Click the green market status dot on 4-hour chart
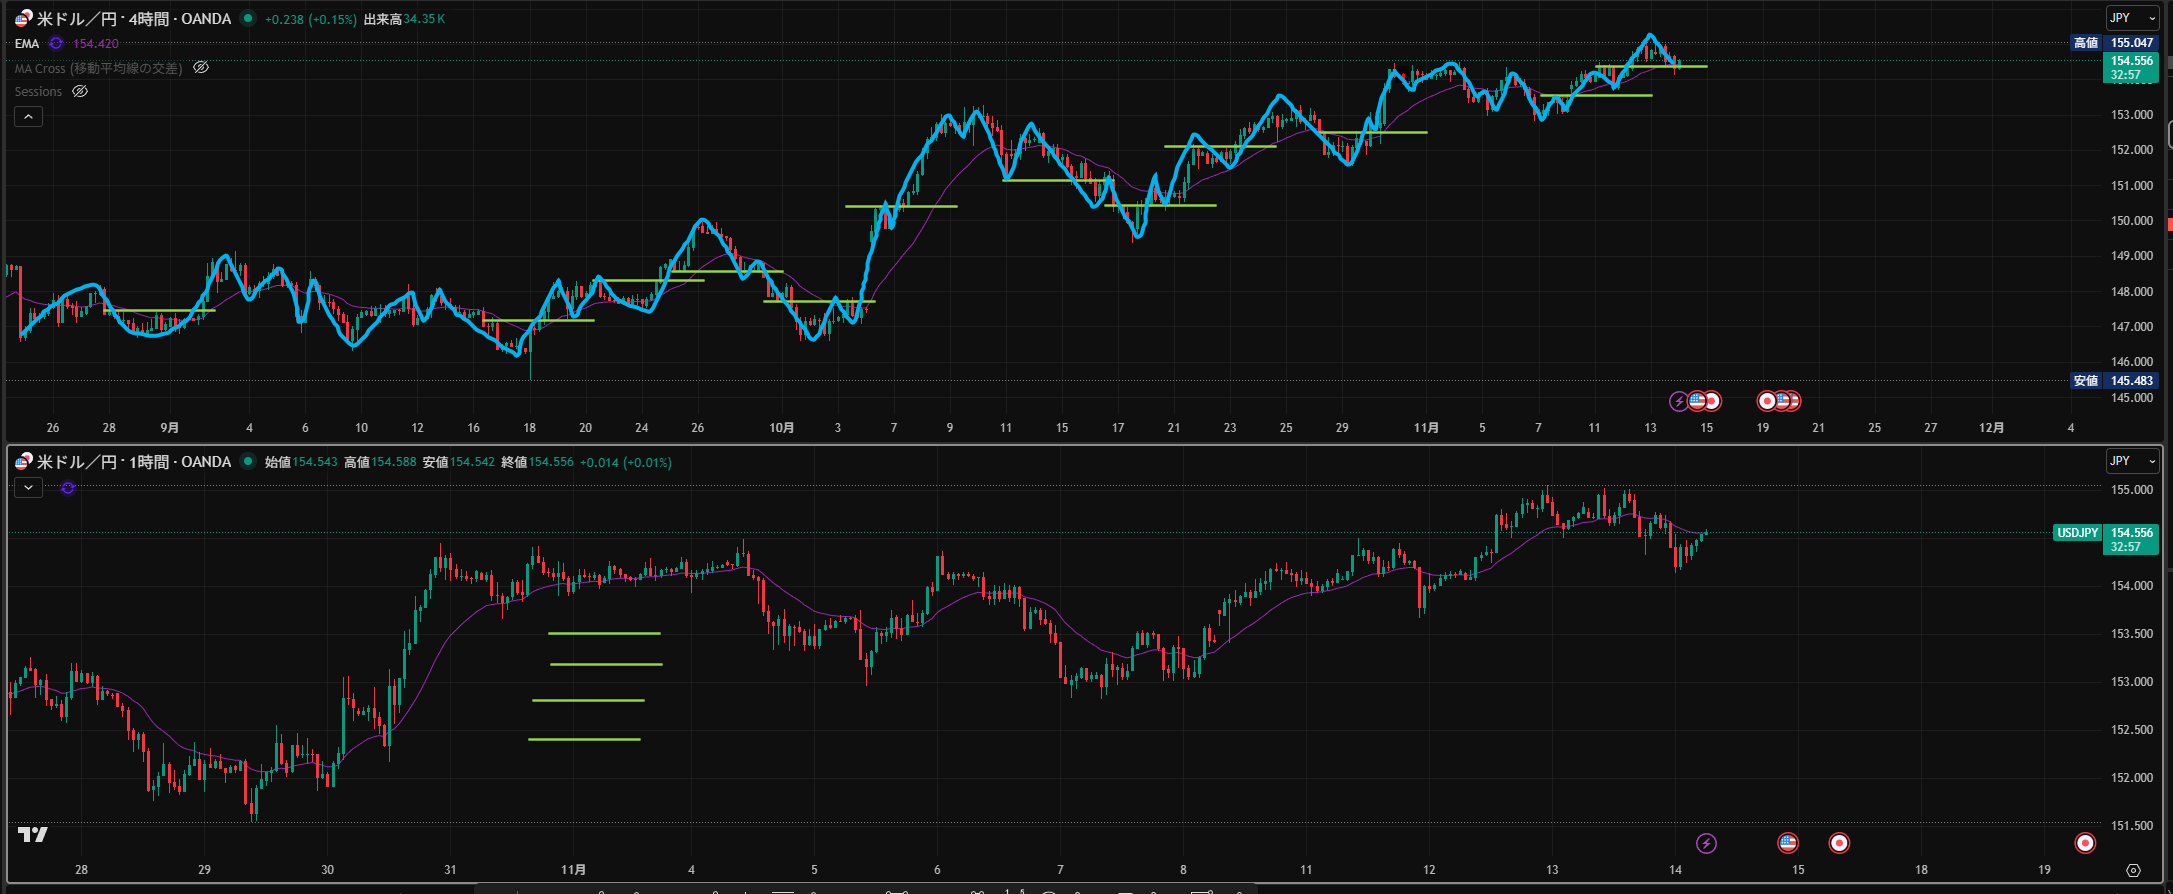The image size is (2173, 894). [x=248, y=18]
